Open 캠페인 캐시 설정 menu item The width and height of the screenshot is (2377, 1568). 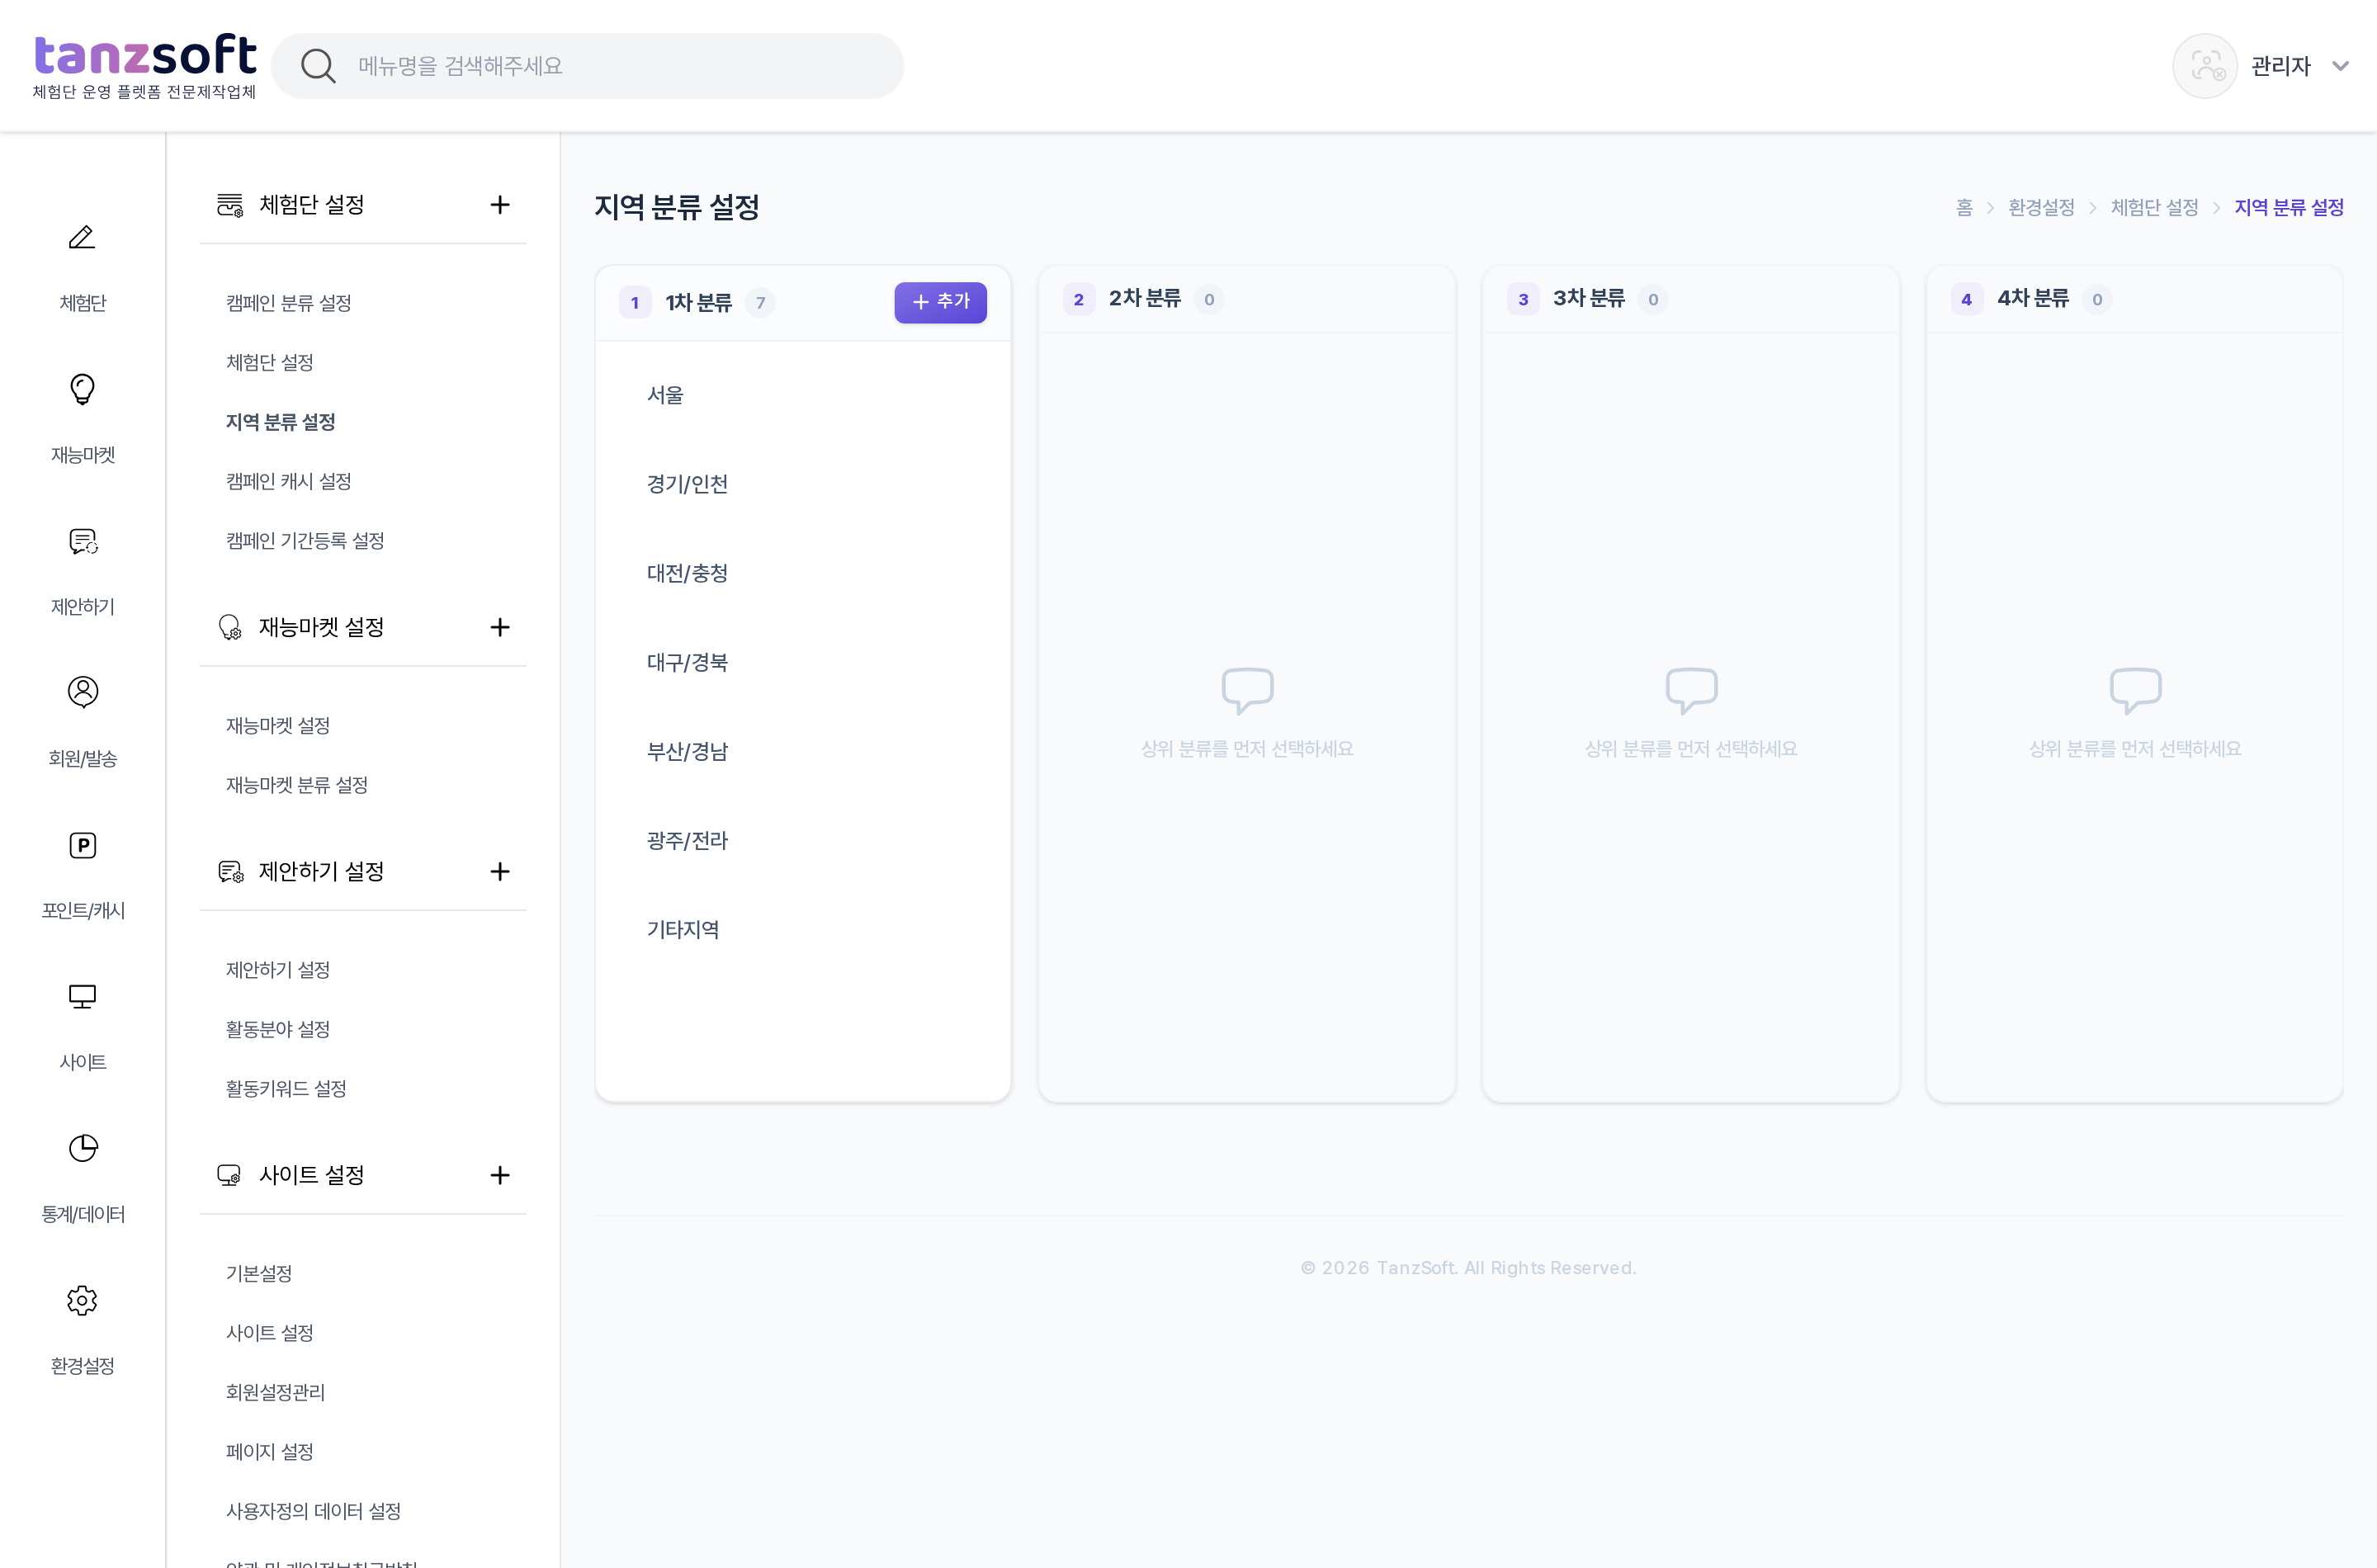click(x=288, y=481)
